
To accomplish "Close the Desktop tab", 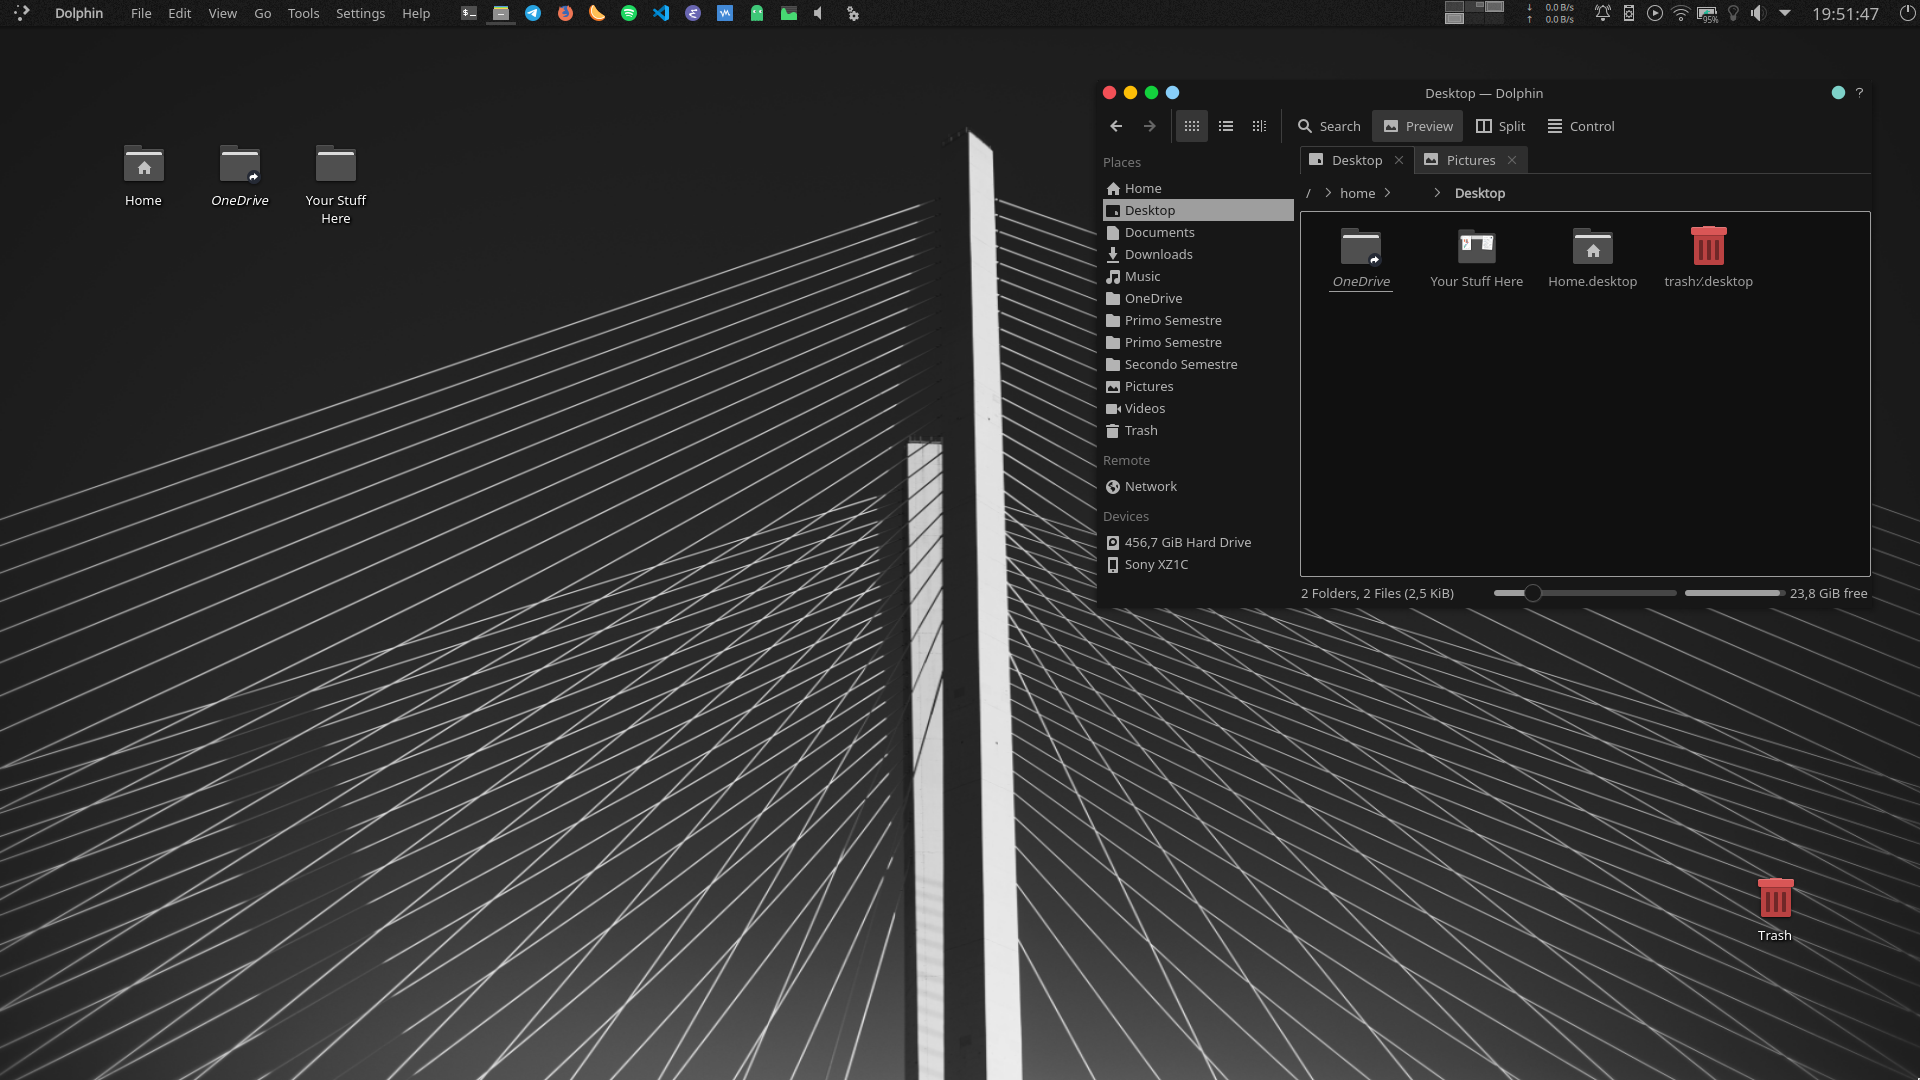I will (1399, 160).
